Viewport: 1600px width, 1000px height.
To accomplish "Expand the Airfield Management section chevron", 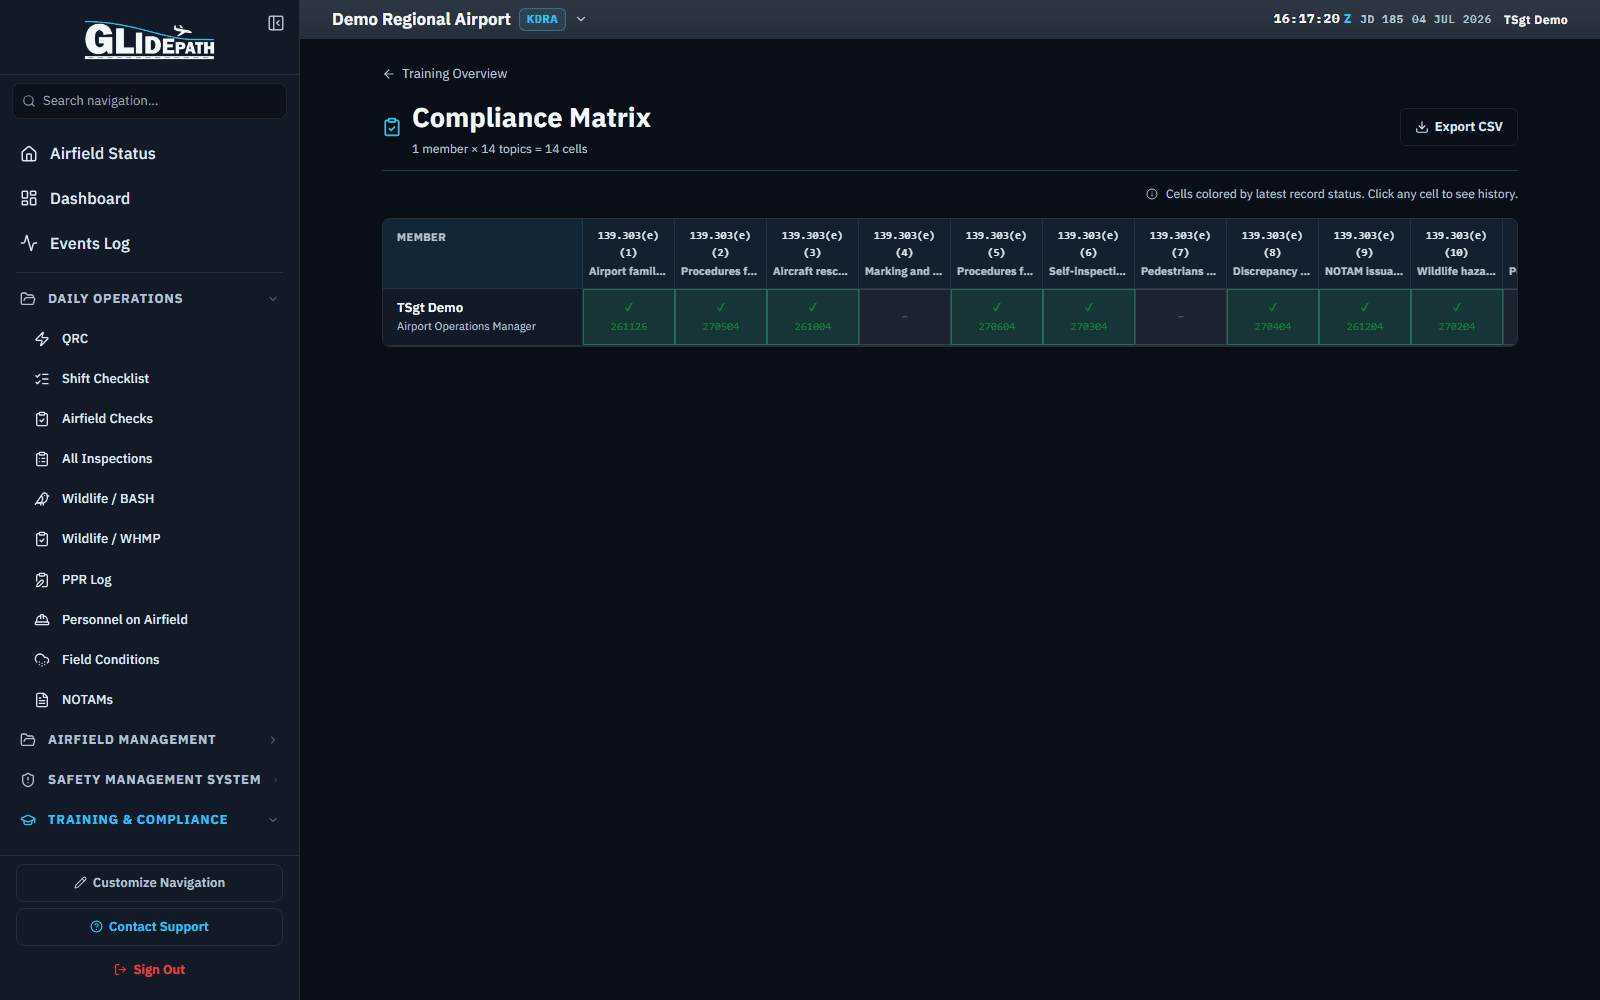I will click(x=273, y=740).
